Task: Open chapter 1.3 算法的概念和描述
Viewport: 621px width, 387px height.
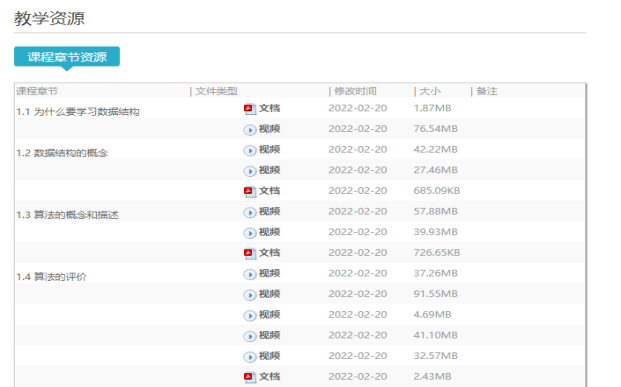Action: tap(67, 215)
